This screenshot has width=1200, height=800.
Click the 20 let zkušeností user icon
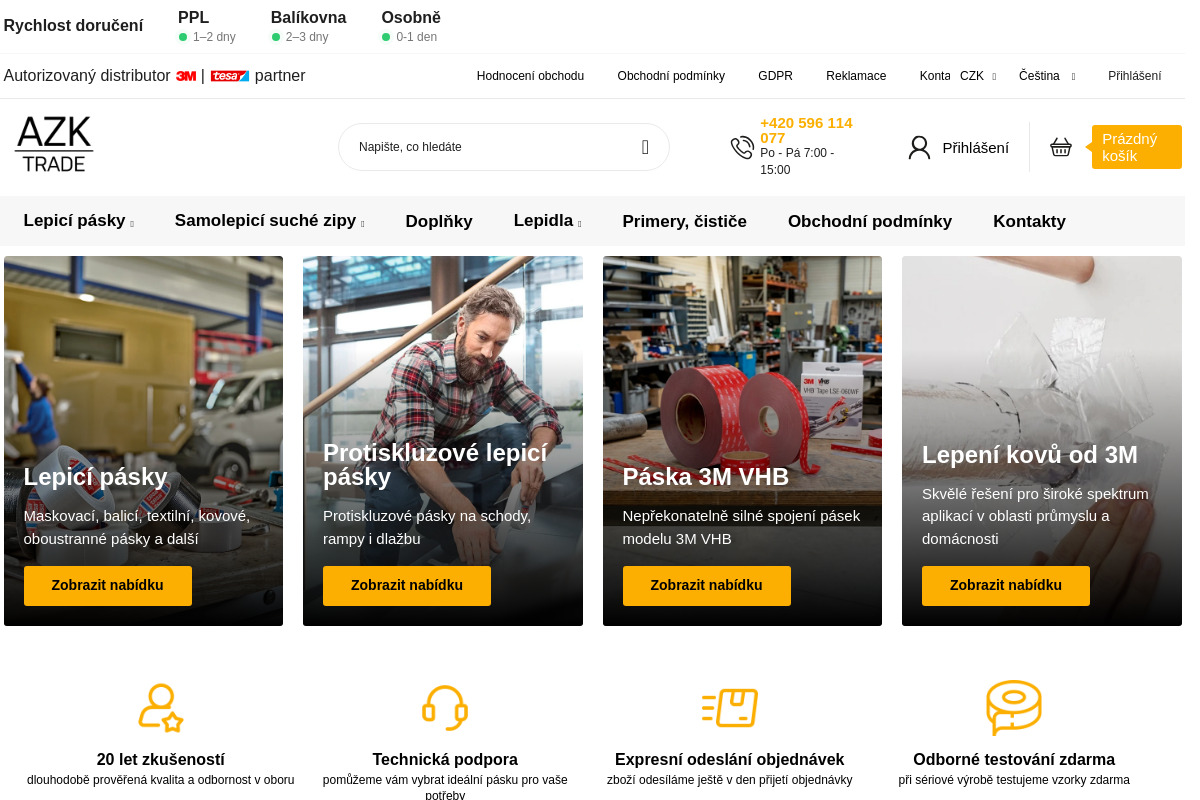click(x=160, y=708)
